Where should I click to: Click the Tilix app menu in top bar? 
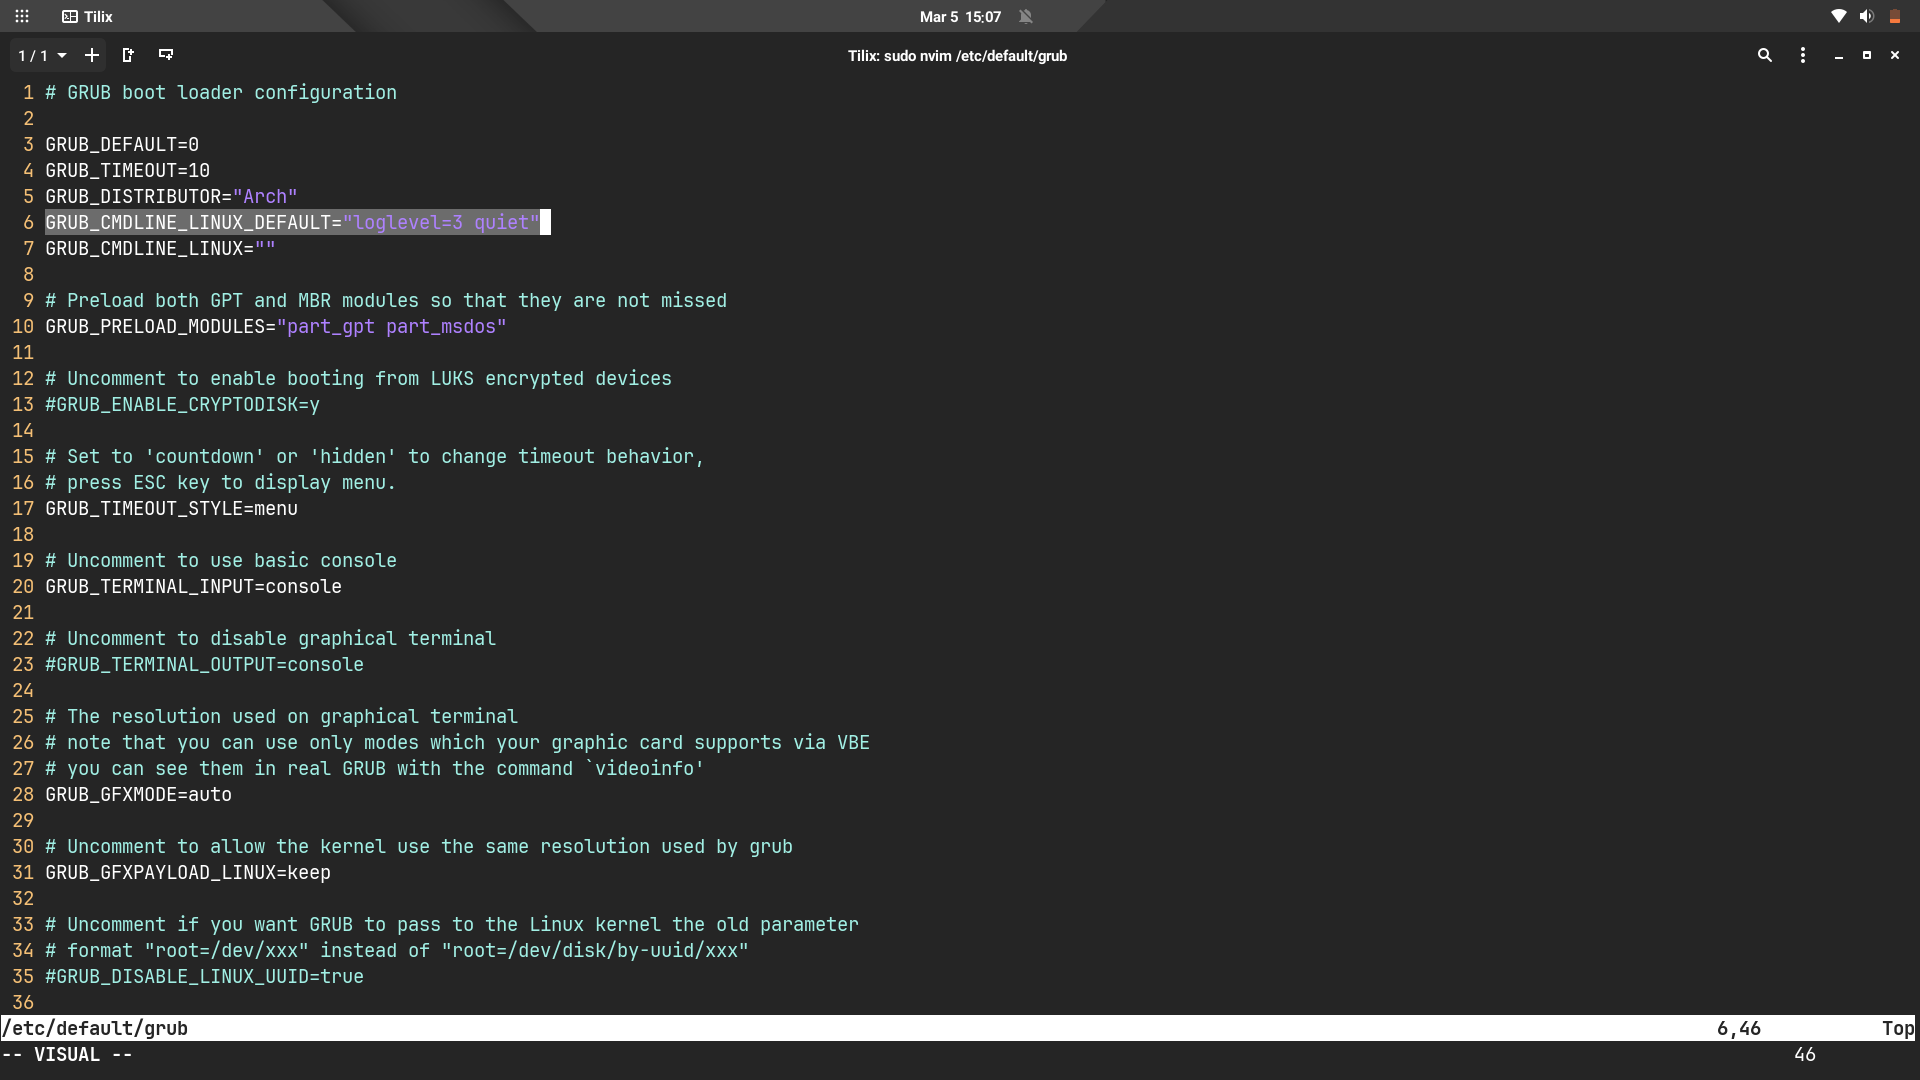pos(88,17)
